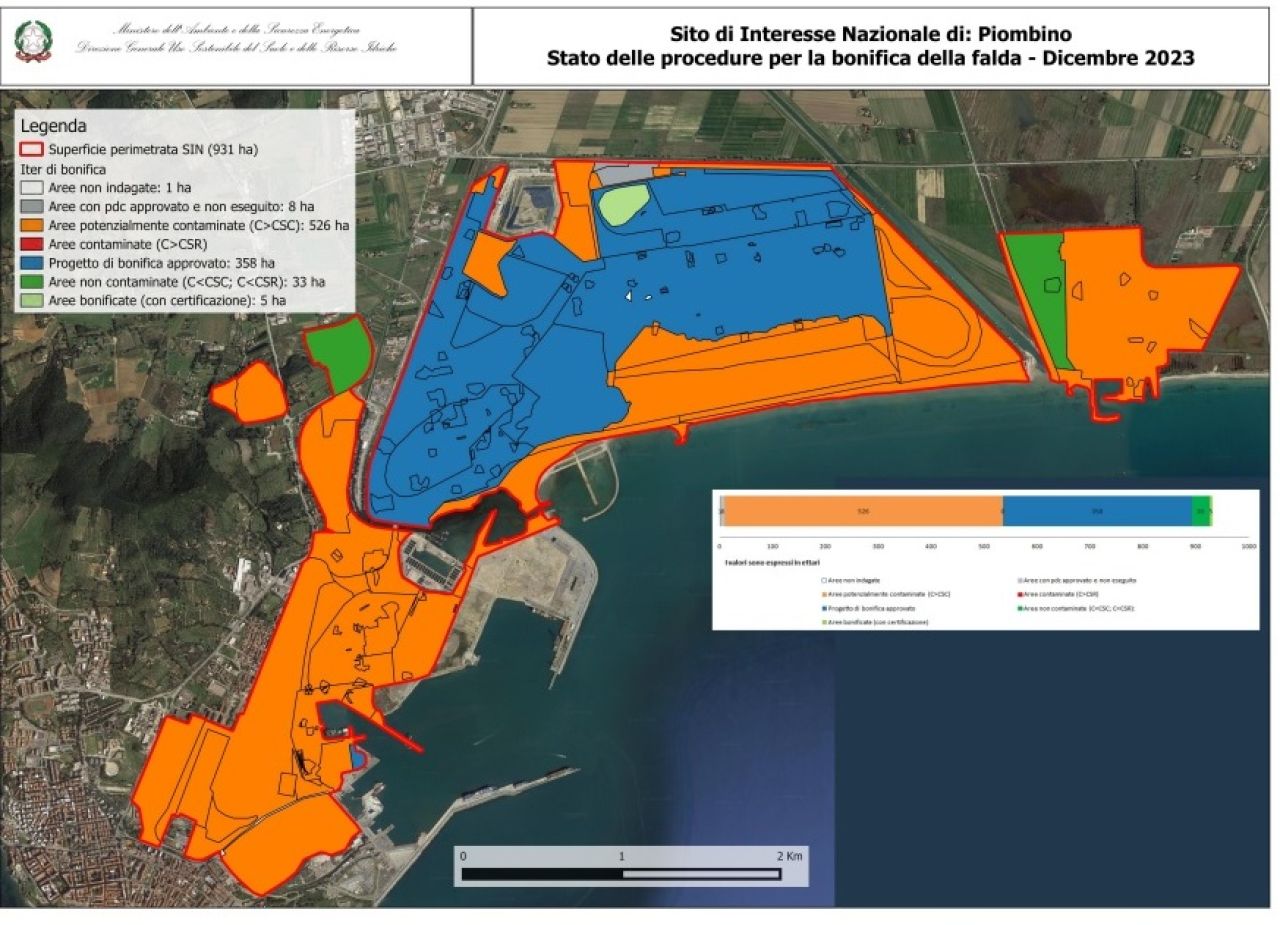
Task: Click the orange 526 segment of bar chart
Action: click(x=862, y=510)
